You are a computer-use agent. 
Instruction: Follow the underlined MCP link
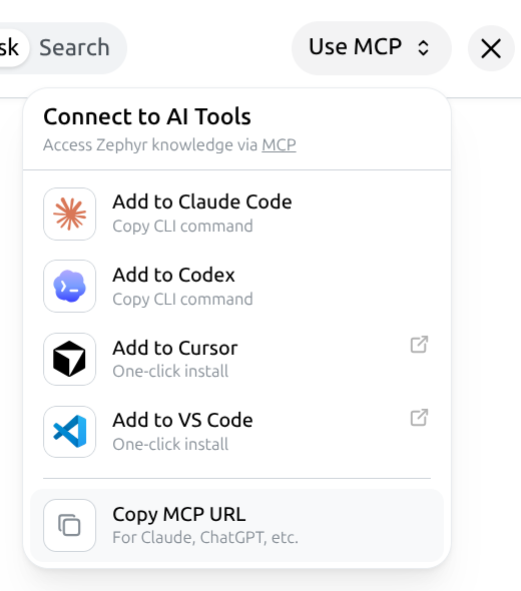click(279, 145)
